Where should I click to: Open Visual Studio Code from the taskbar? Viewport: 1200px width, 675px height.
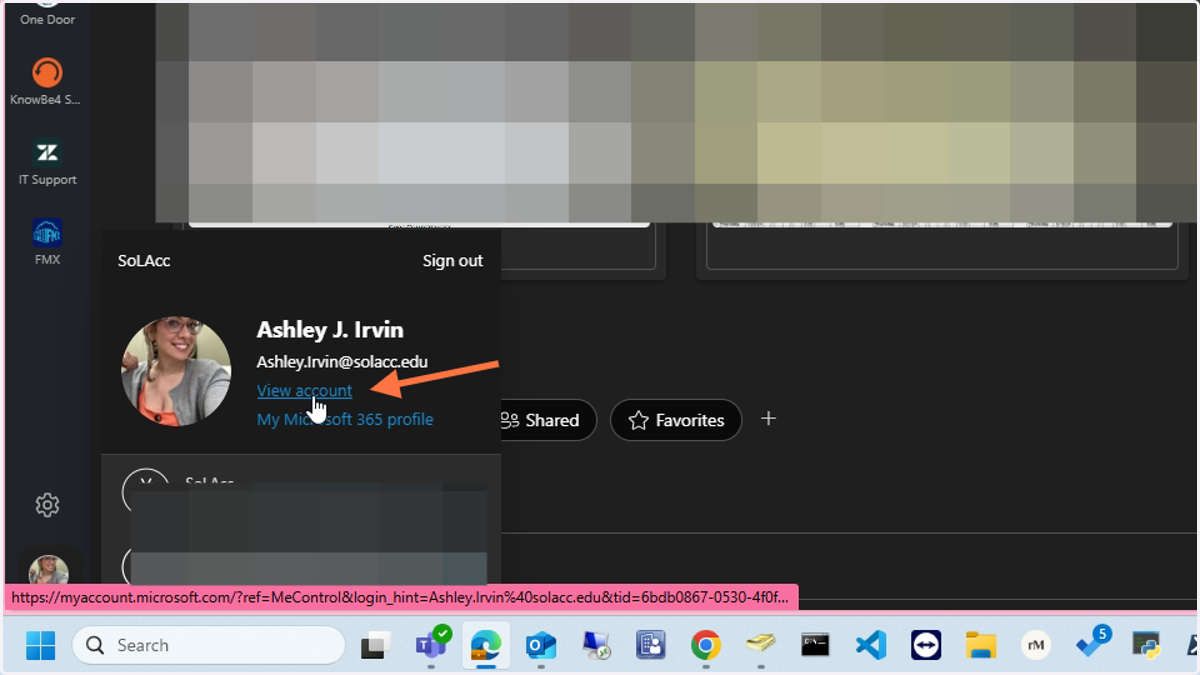click(x=871, y=646)
